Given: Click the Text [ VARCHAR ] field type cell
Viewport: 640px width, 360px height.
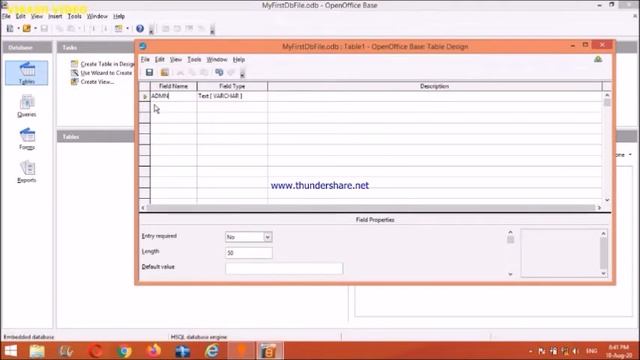Looking at the screenshot, I should click(x=232, y=96).
